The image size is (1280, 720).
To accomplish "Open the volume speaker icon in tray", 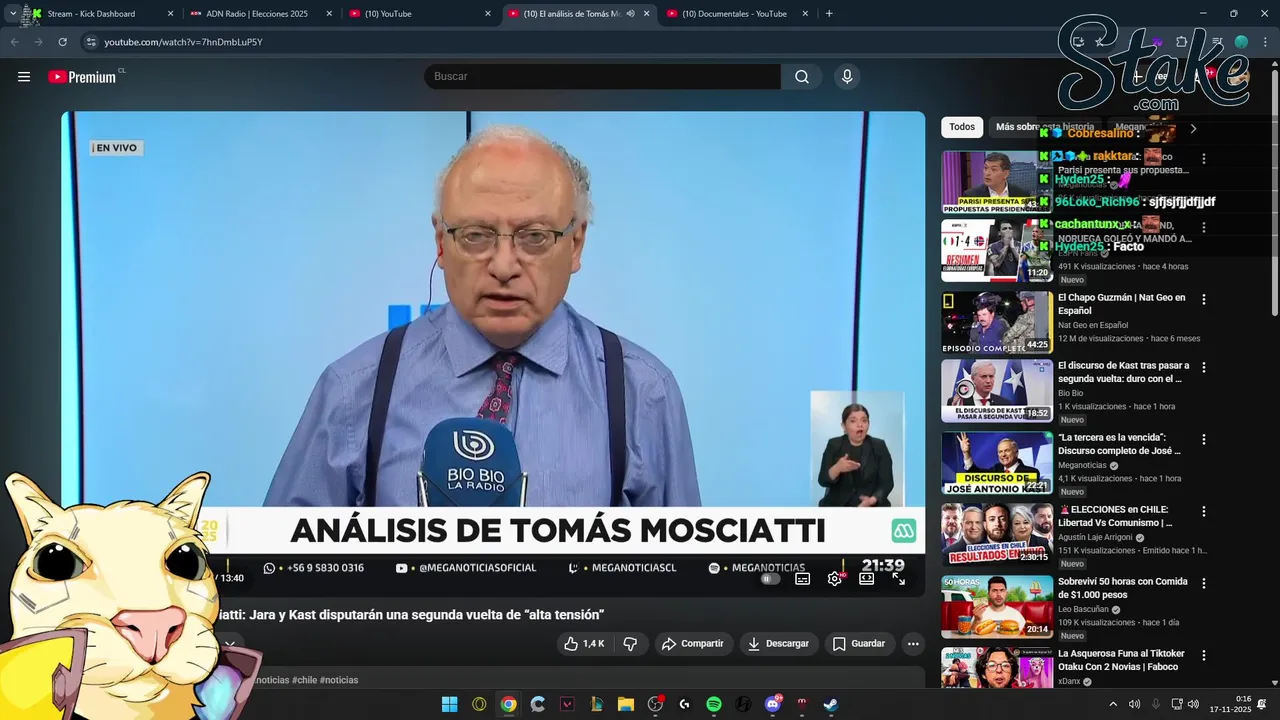I will click(1193, 704).
